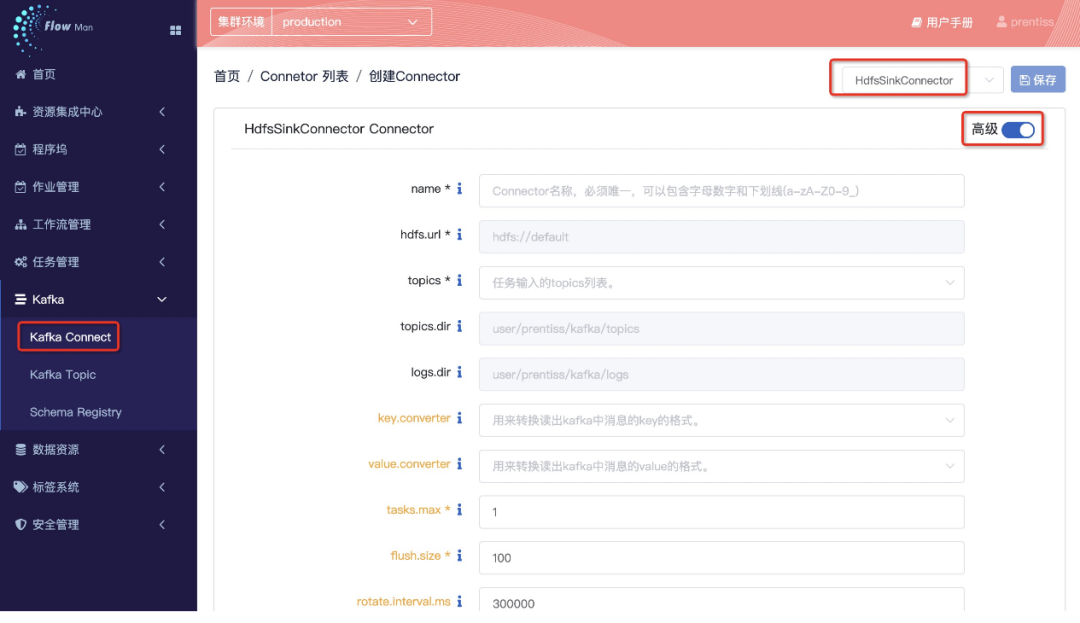Screen dimensions: 1080x623
Task: Expand the 安全管理 menu chevron
Action: point(162,525)
